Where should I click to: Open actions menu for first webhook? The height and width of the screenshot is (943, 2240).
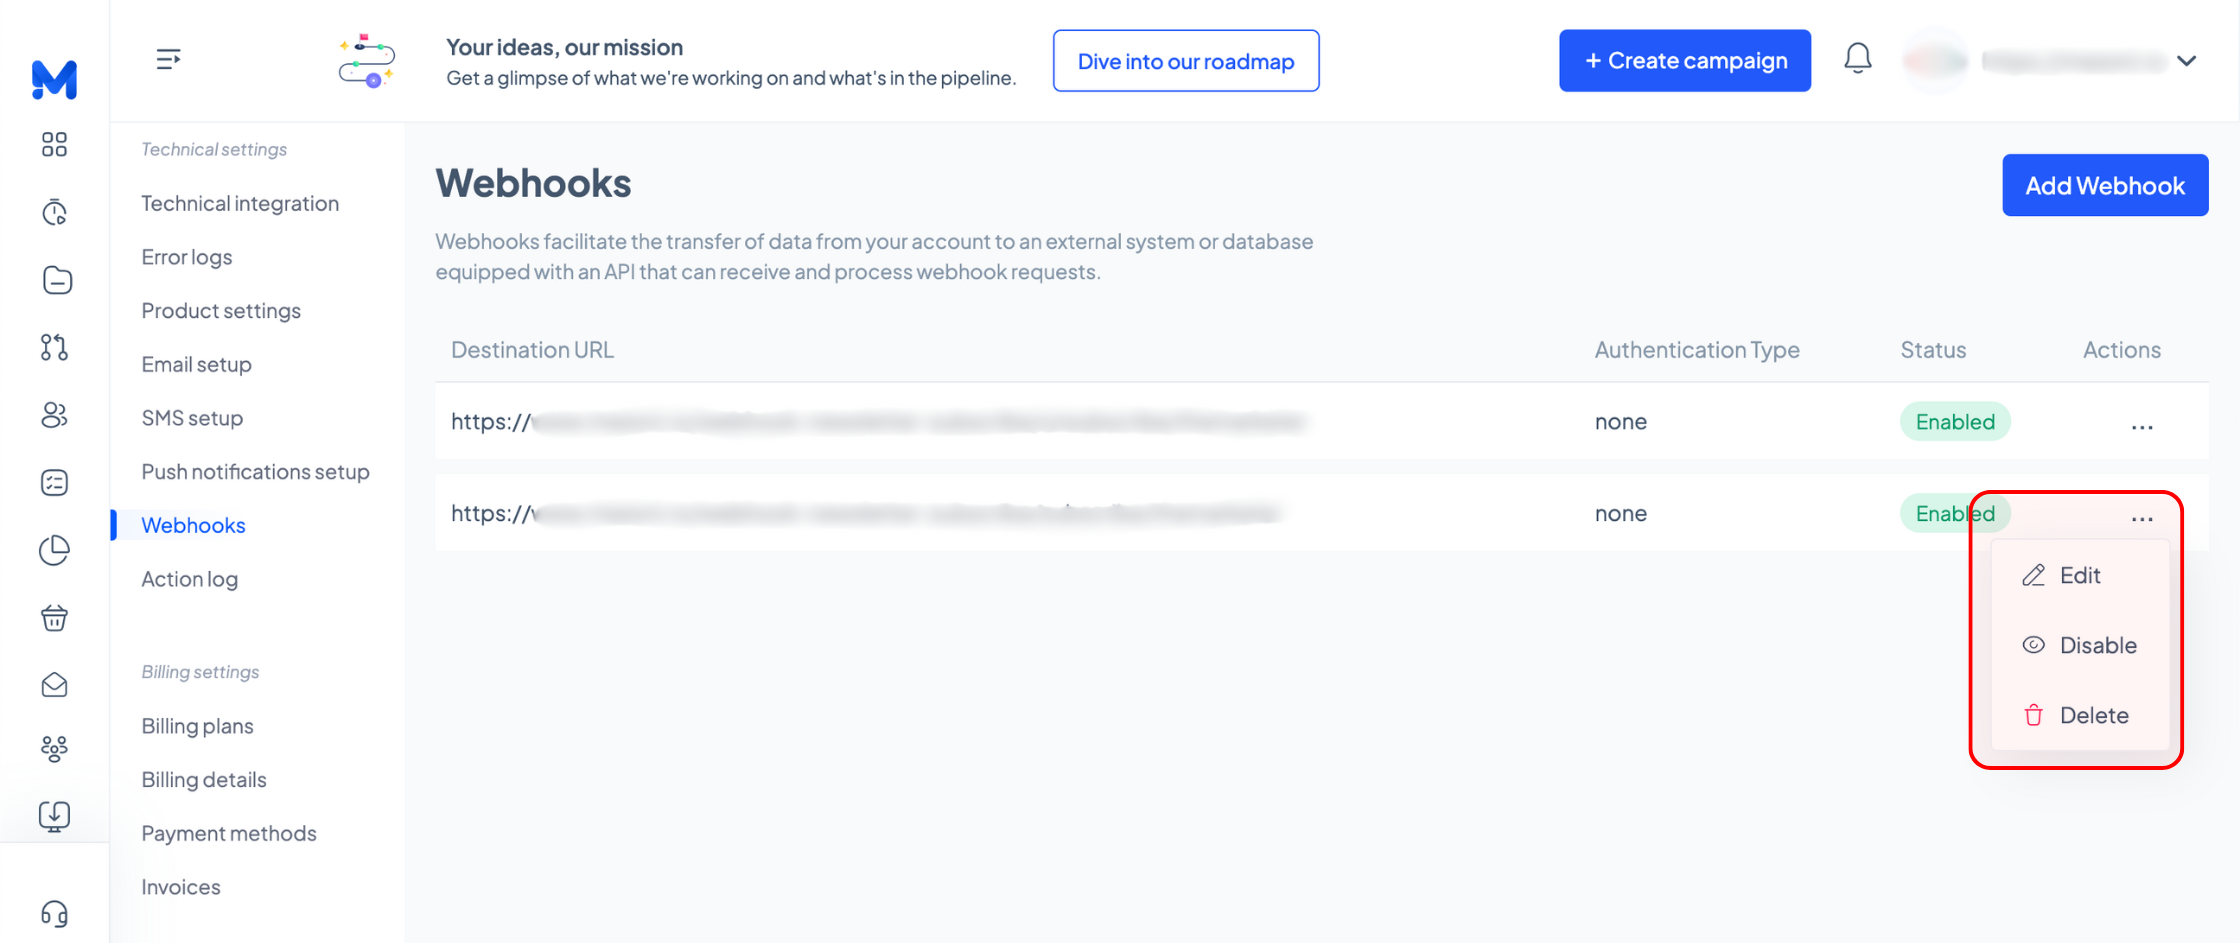tap(2141, 424)
